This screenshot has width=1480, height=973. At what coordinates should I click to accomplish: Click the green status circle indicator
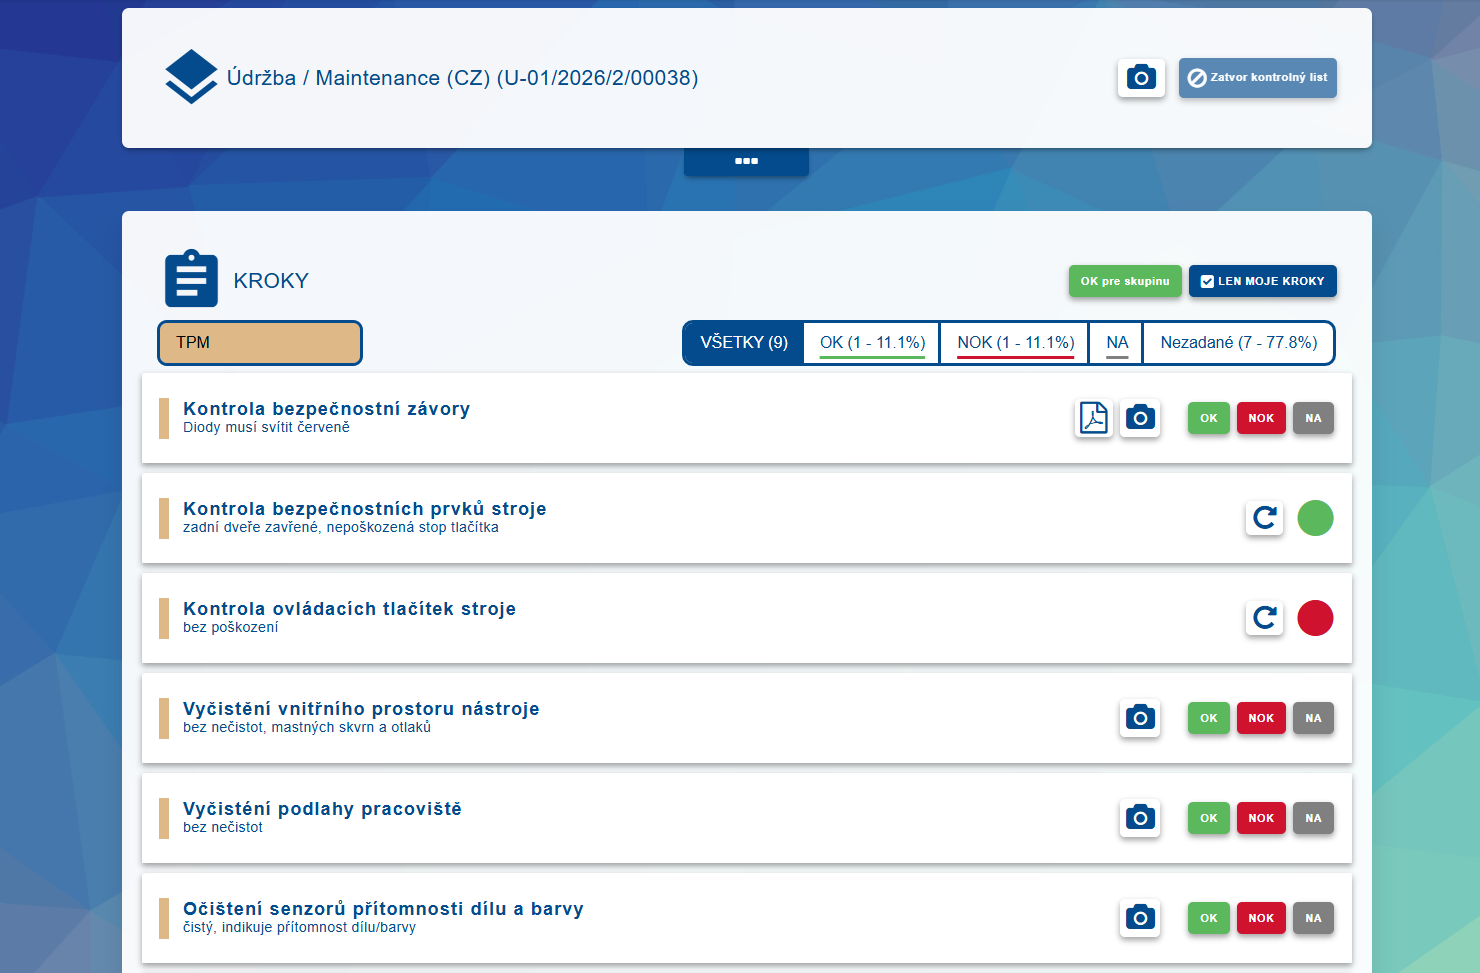coord(1315,518)
